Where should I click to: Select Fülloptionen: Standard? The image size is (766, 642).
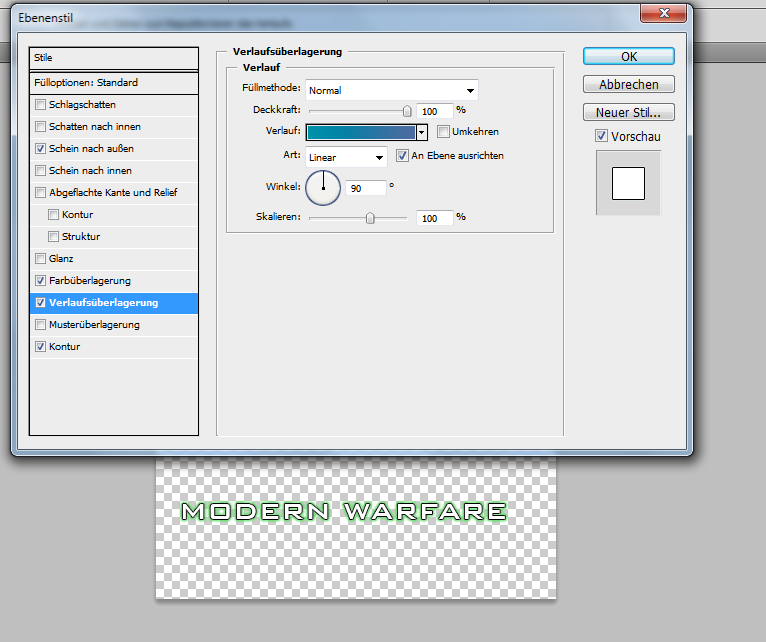pos(114,83)
